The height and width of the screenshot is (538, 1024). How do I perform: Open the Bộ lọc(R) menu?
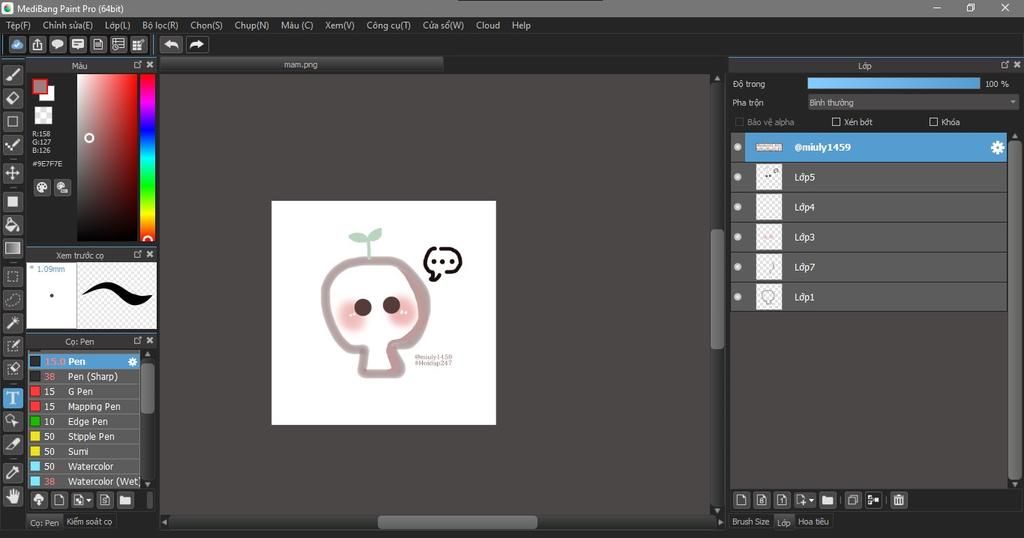(x=160, y=25)
